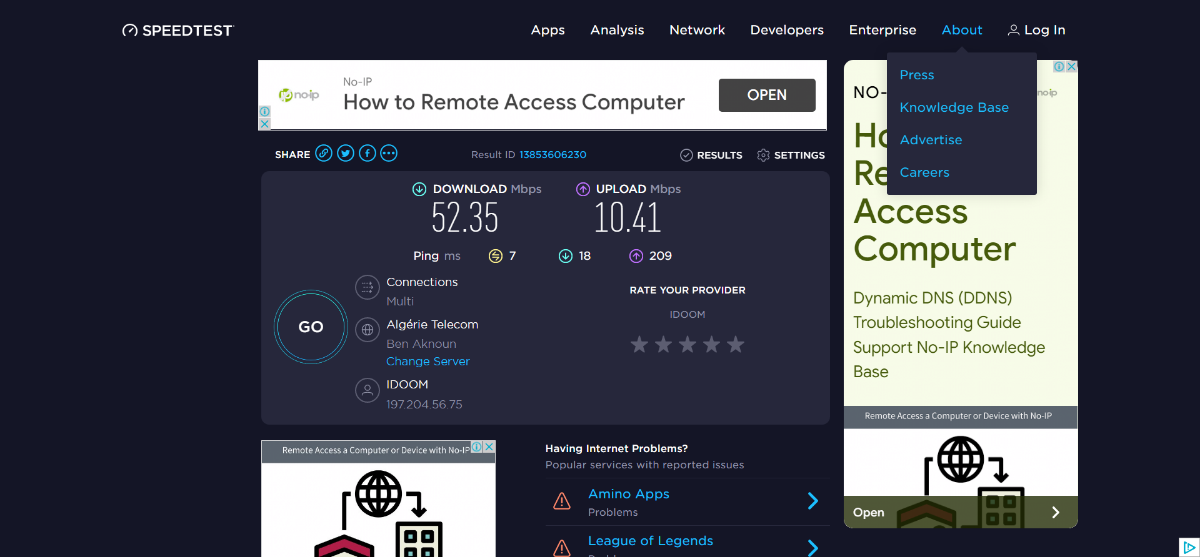Screen dimensions: 1200x557
Task: Rate provider five stars
Action: [736, 345]
